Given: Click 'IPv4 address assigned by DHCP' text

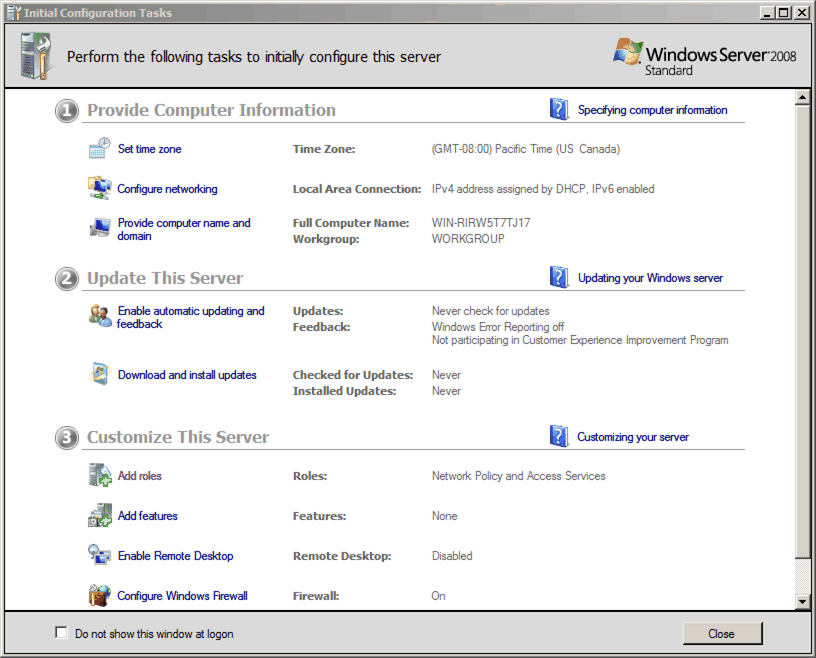Looking at the screenshot, I should point(508,189).
